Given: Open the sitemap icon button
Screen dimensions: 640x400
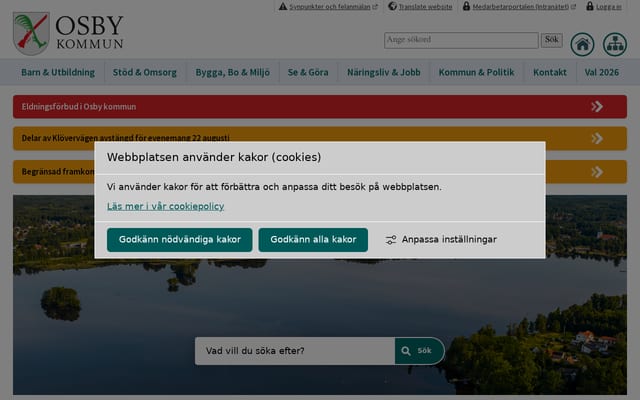Looking at the screenshot, I should (615, 44).
